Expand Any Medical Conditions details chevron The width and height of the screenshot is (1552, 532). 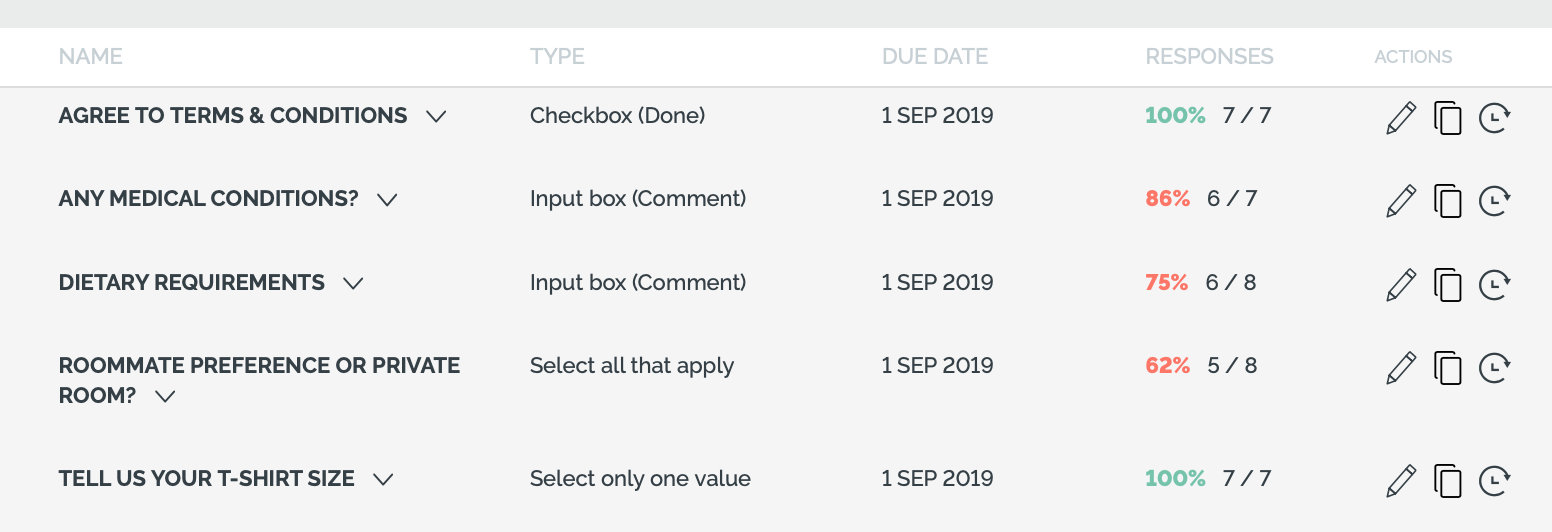(387, 200)
